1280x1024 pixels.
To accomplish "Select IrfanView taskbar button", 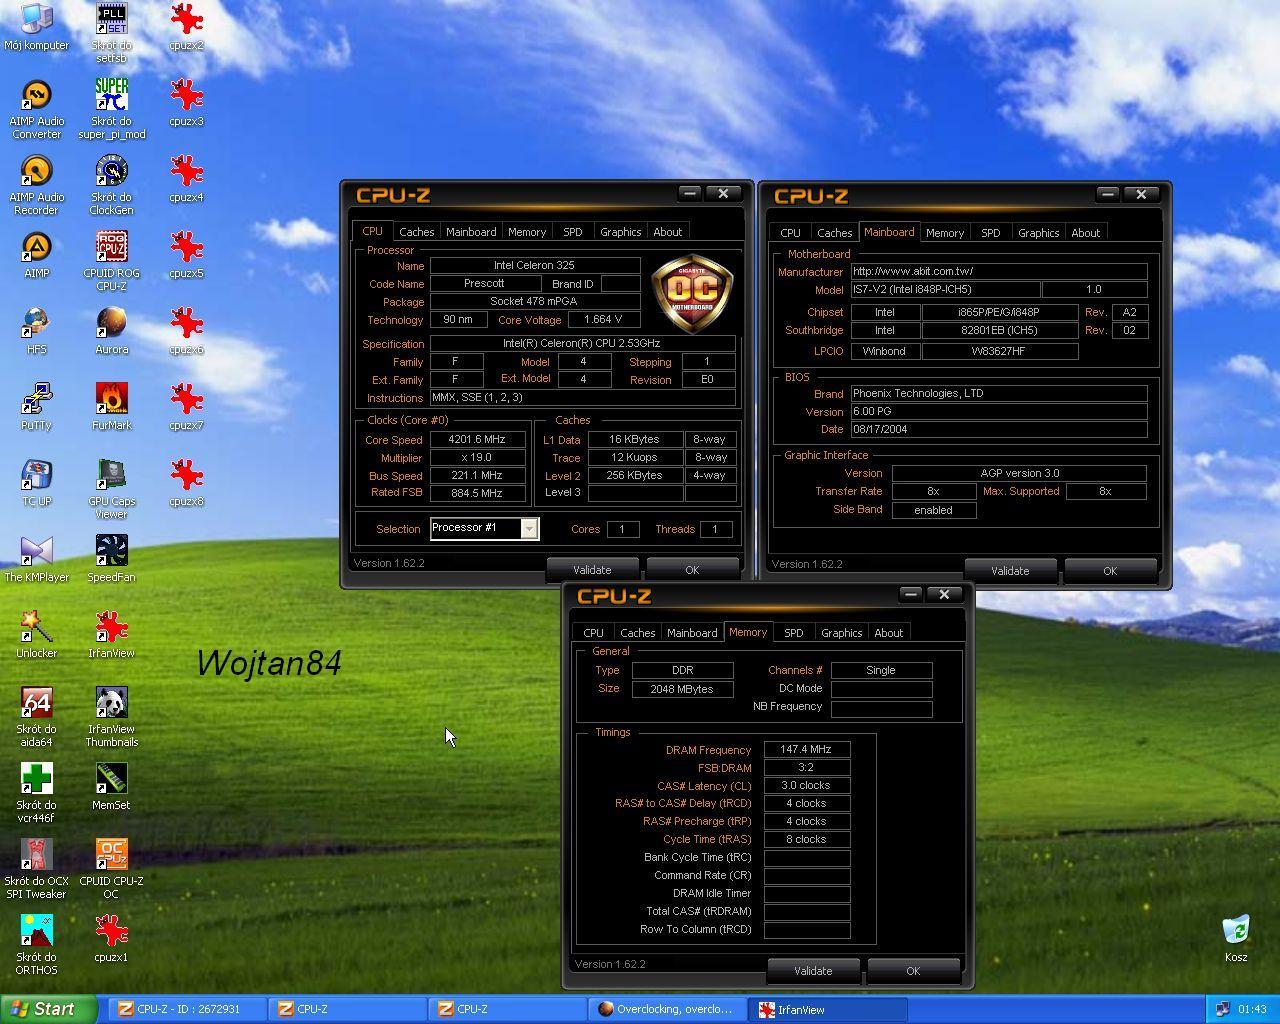I will click(827, 1009).
